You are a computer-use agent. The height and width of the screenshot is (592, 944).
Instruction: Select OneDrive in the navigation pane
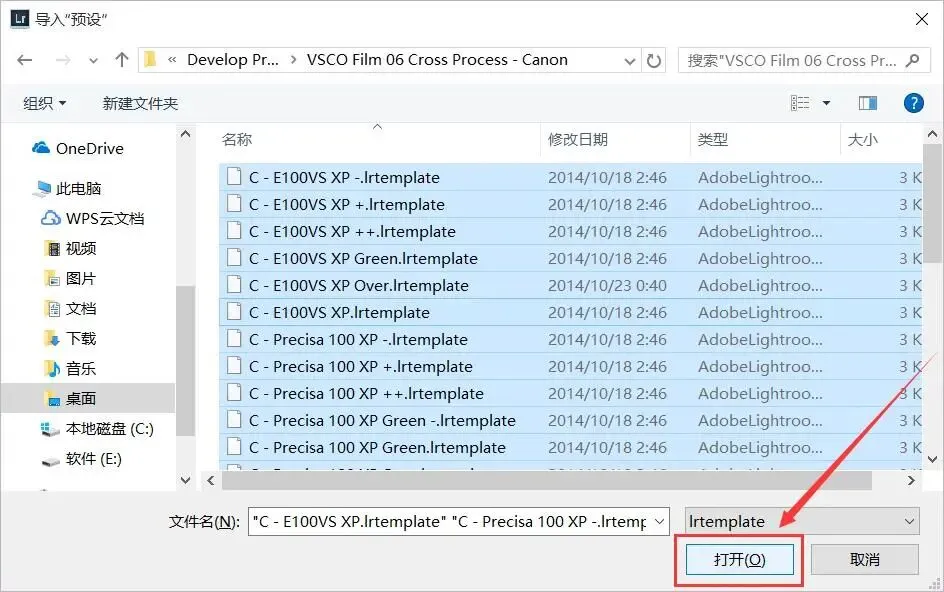point(78,148)
